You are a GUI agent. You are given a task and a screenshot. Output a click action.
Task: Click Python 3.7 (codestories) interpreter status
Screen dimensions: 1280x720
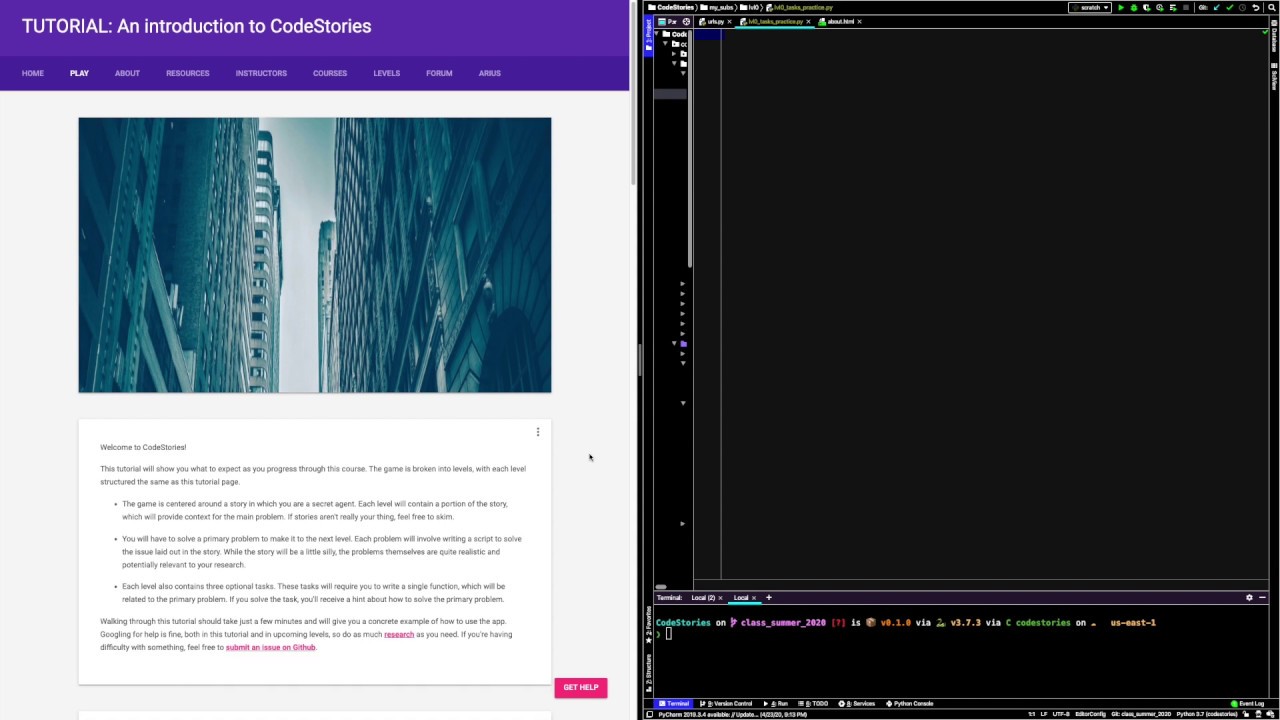(1208, 714)
